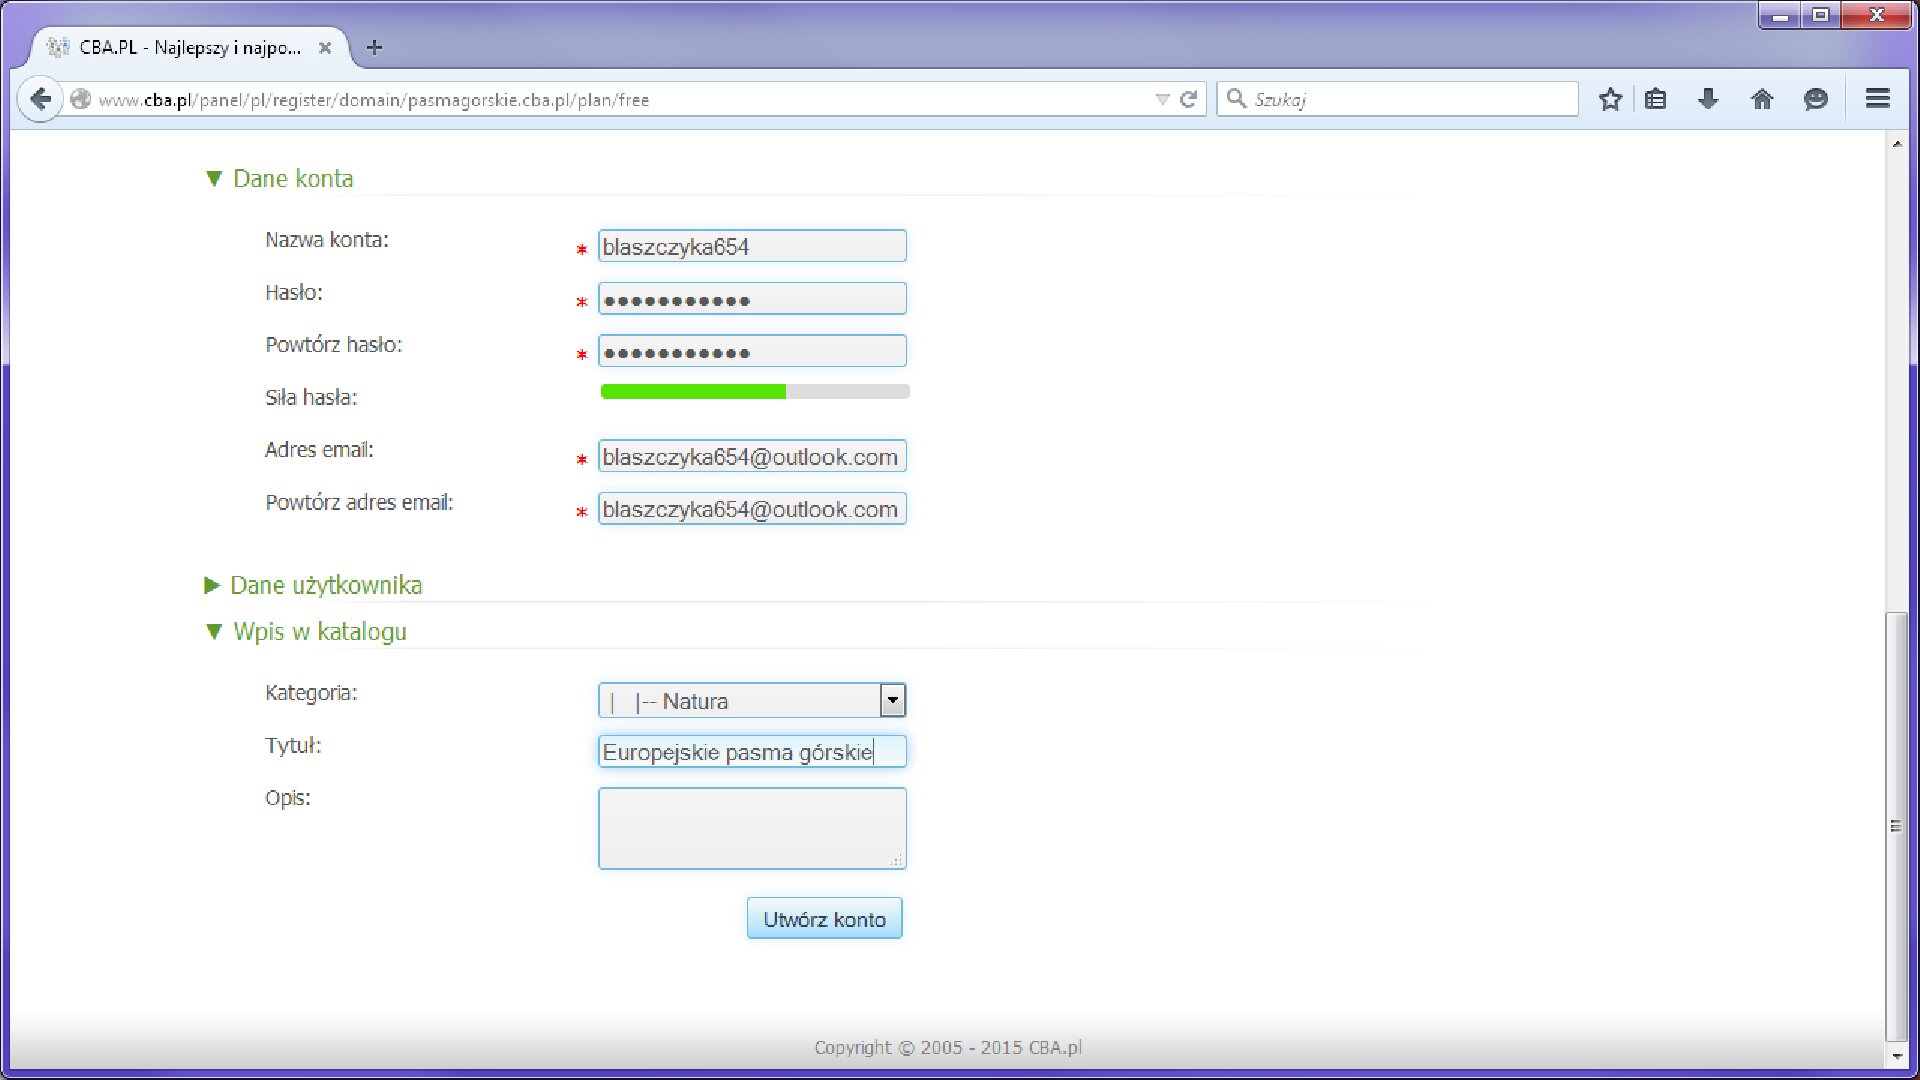Click the hamburger menu icon
Image resolution: width=1920 pixels, height=1080 pixels.
(x=1876, y=98)
